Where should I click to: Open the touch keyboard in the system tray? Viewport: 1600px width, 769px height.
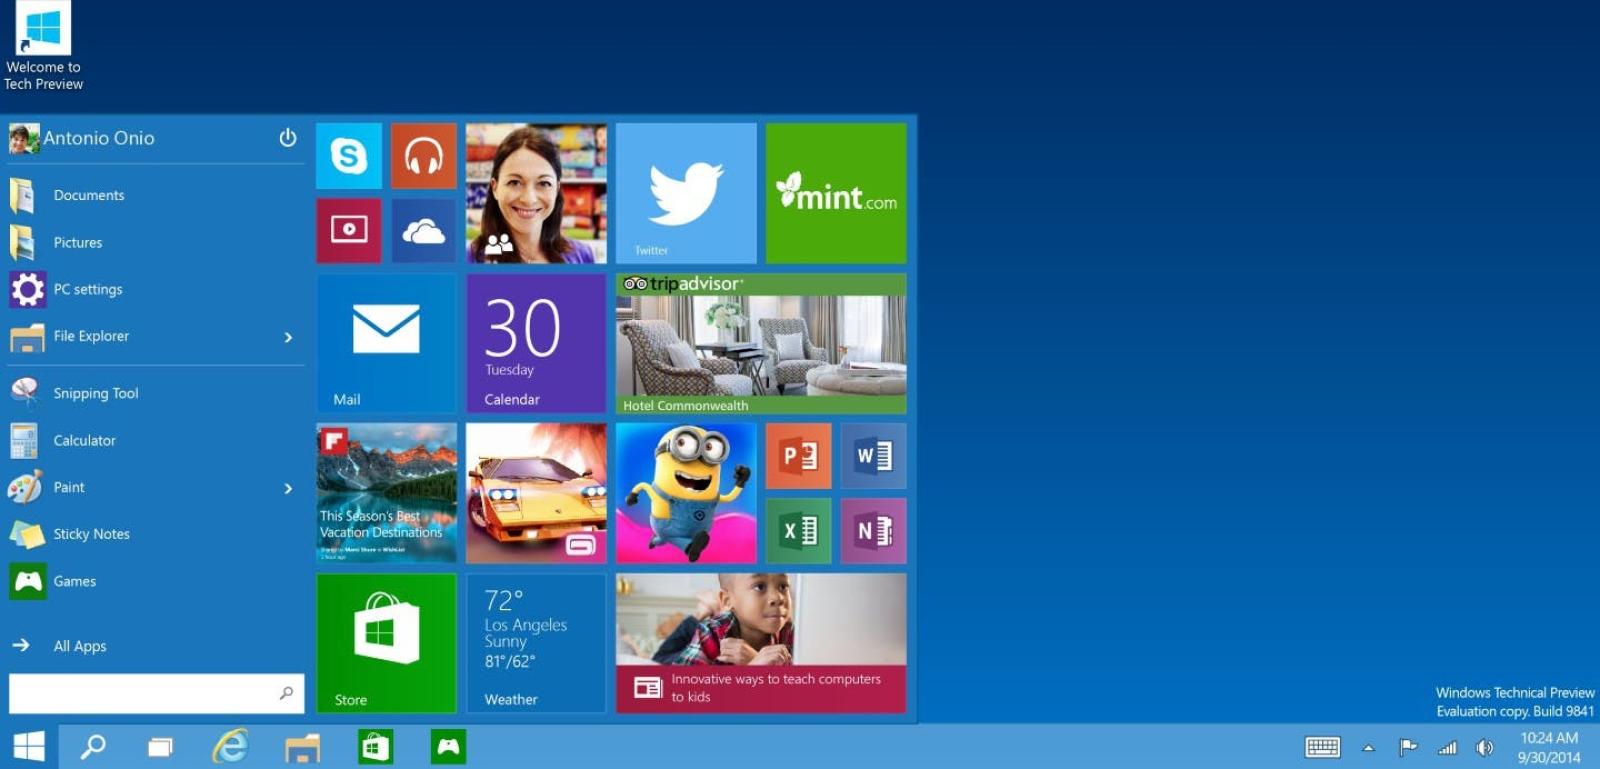pyautogui.click(x=1323, y=747)
